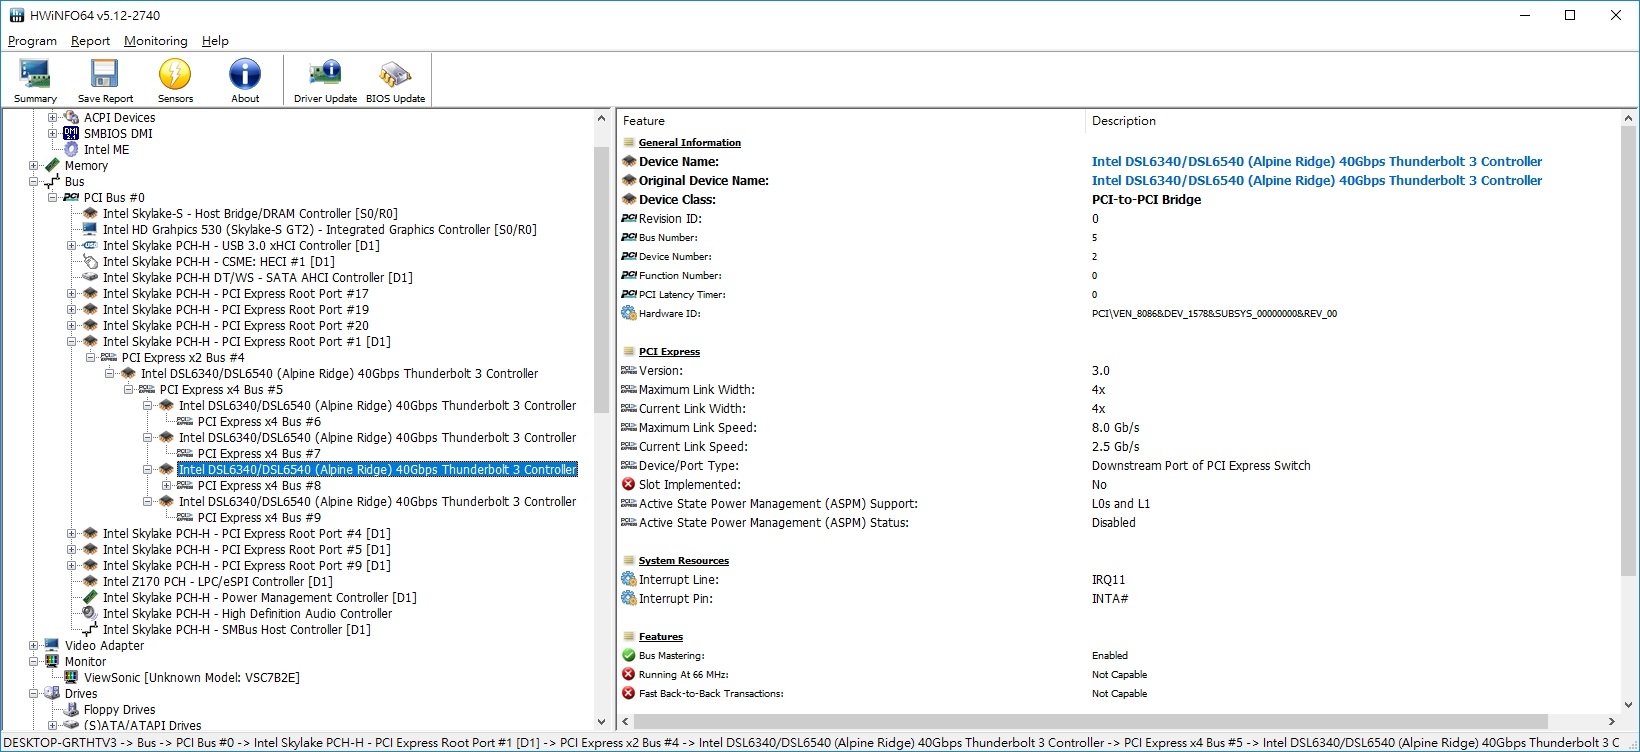The width and height of the screenshot is (1640, 752).
Task: Click the SMBIOS DMI icon
Action: (71, 134)
